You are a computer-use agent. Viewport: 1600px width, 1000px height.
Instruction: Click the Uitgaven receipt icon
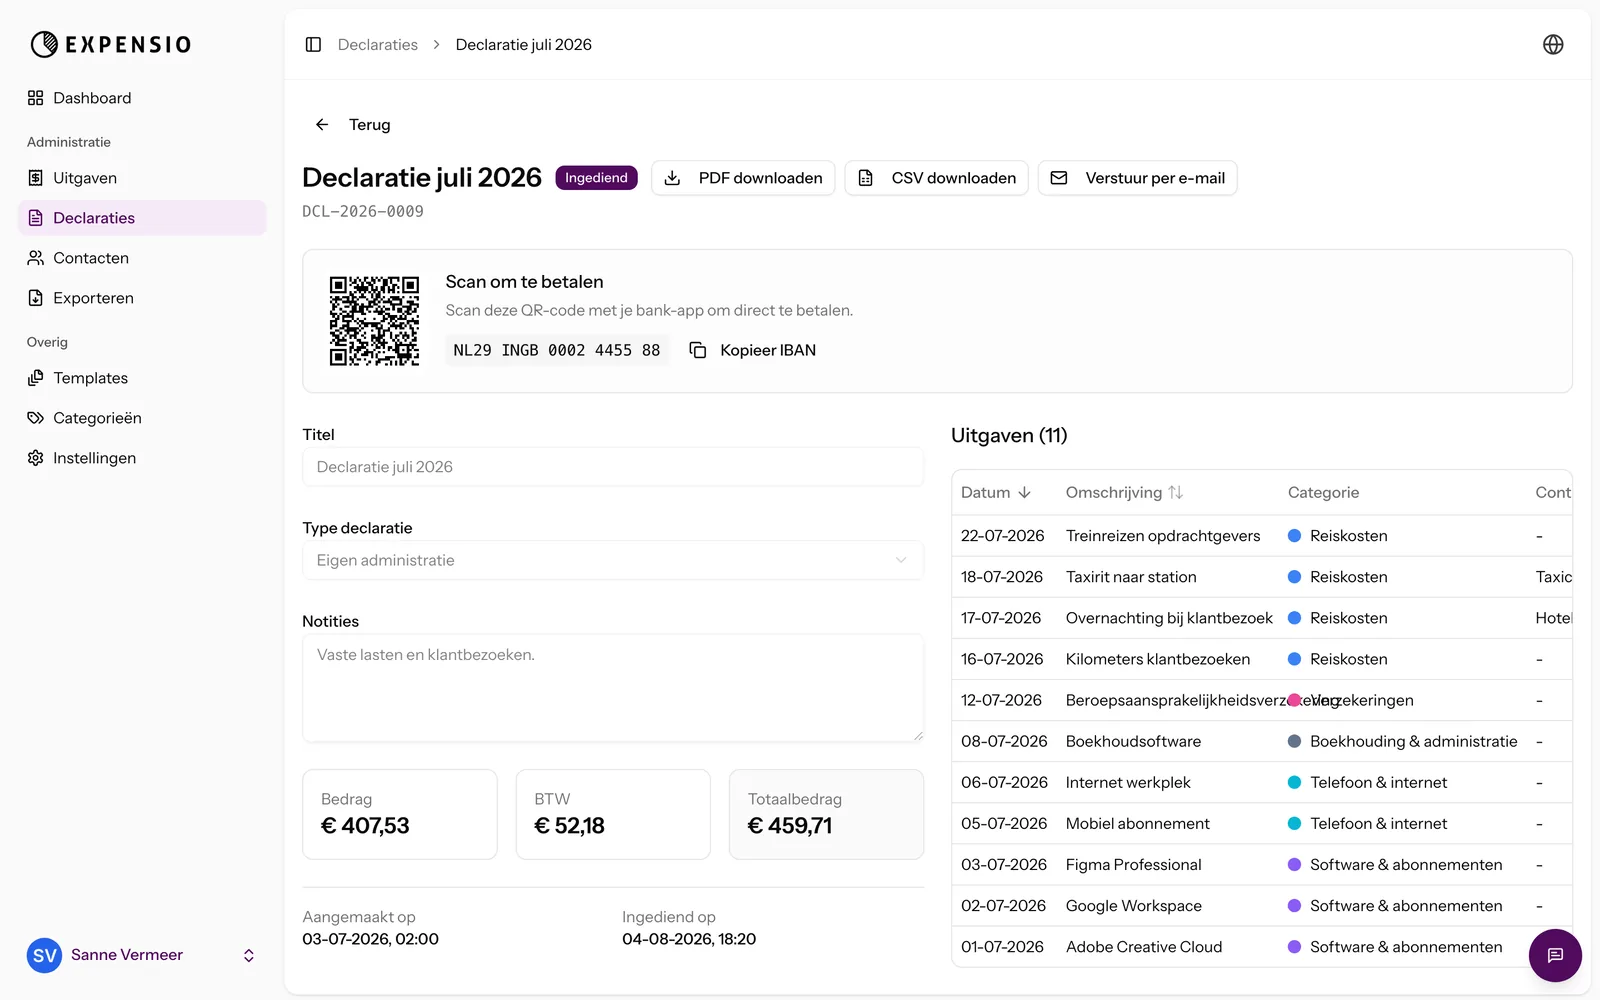pyautogui.click(x=36, y=178)
